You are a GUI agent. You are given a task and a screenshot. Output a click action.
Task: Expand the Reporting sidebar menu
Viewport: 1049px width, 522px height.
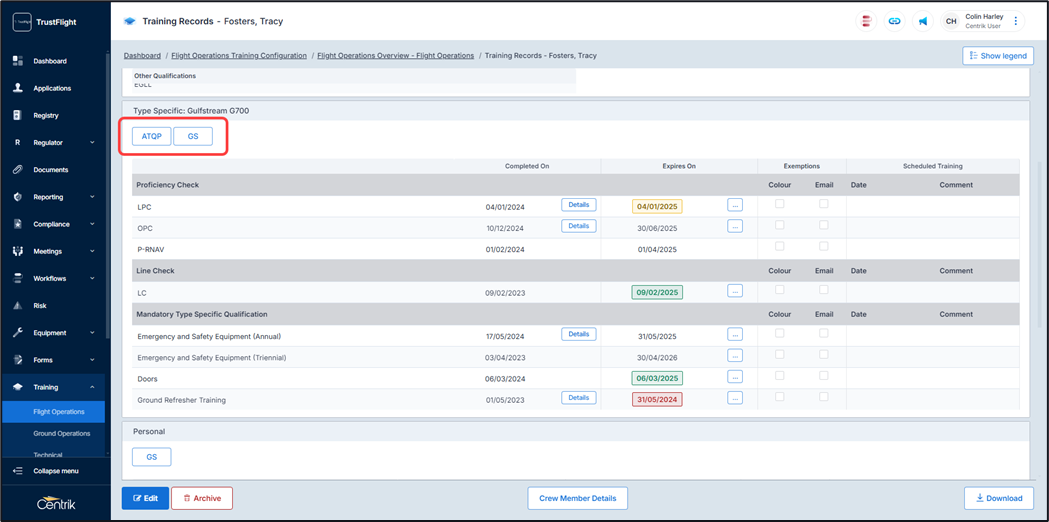tap(55, 197)
